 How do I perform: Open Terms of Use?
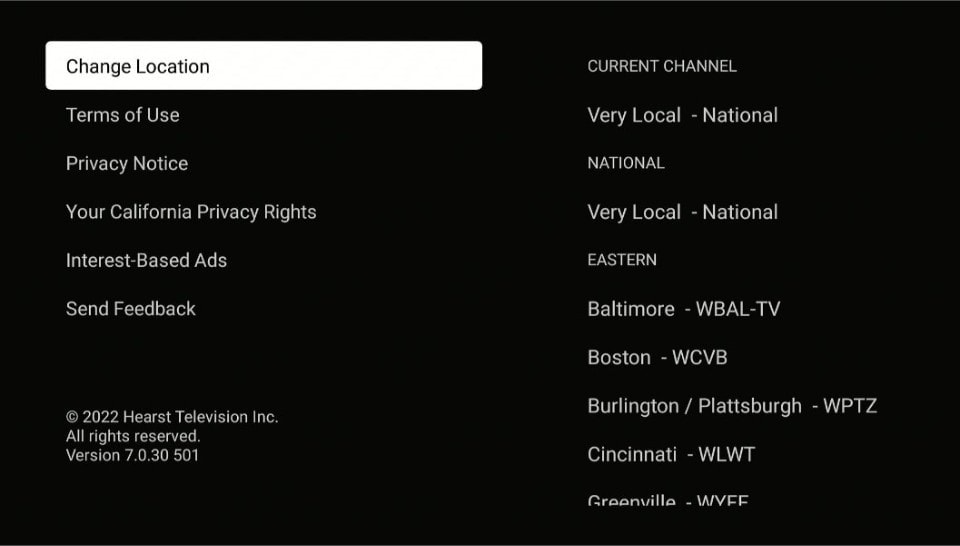click(x=122, y=115)
